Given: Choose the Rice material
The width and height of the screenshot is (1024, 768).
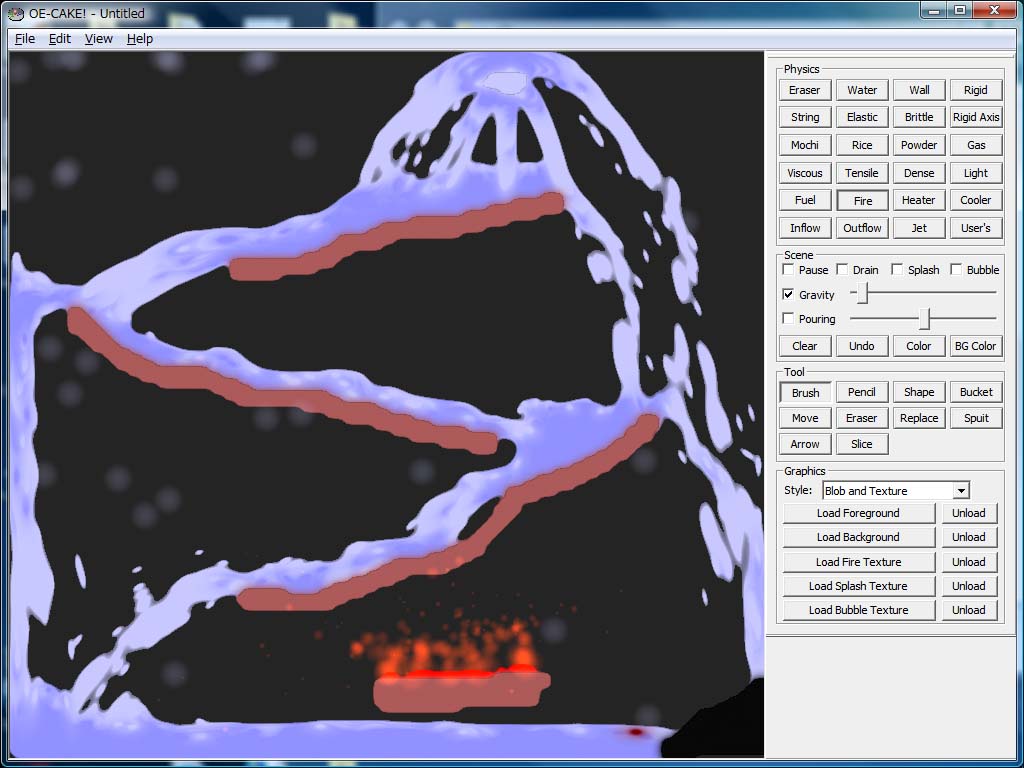Looking at the screenshot, I should [x=862, y=145].
